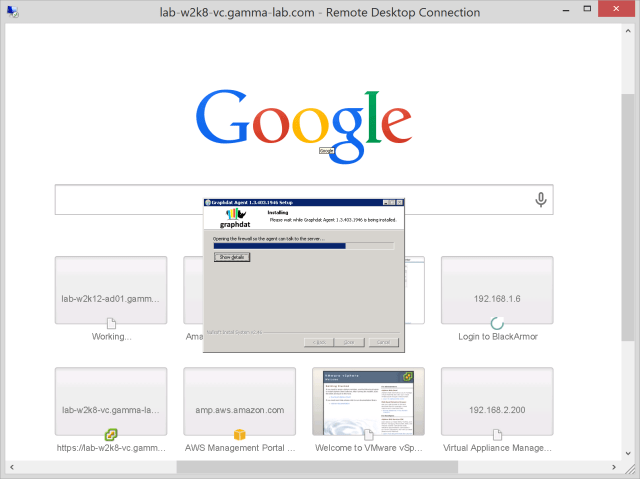Click the vertical scrollbar thumb
This screenshot has height=479, width=640.
(628, 217)
